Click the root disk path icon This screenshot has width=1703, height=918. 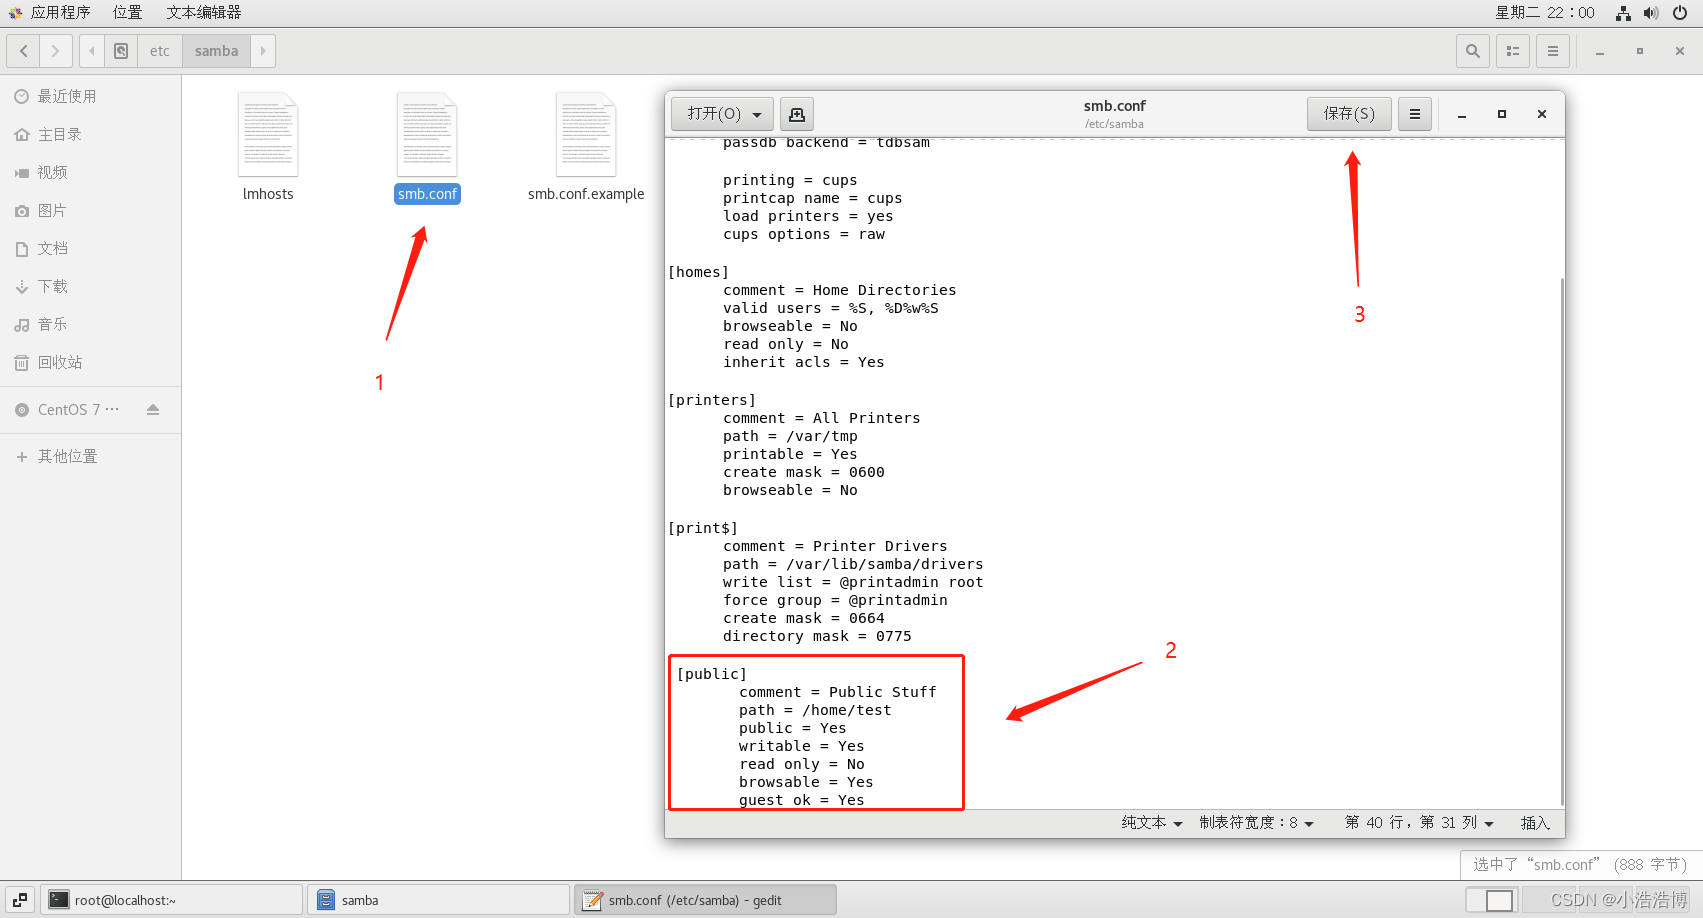[x=121, y=51]
